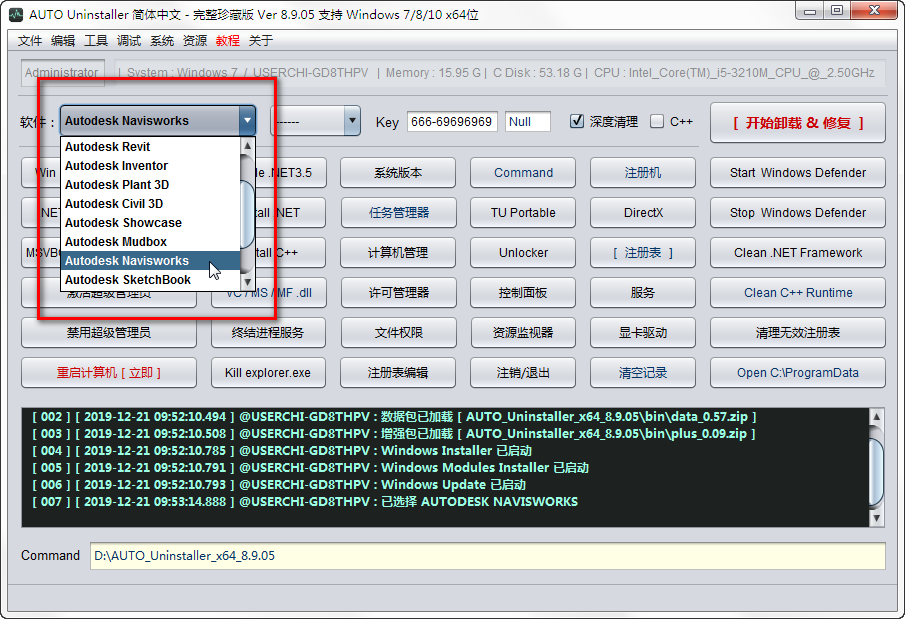This screenshot has width=905, height=619.
Task: Focus the Command path input field
Action: click(487, 555)
